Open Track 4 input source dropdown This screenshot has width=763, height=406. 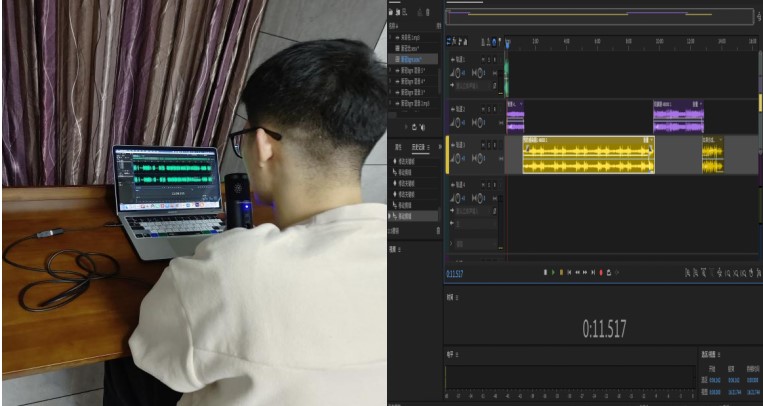[473, 211]
